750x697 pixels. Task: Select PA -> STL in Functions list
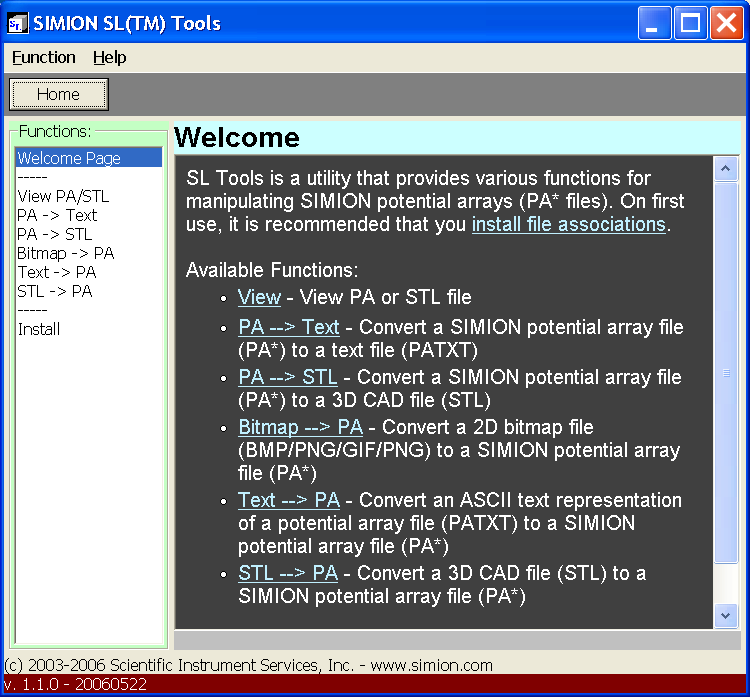pos(89,234)
